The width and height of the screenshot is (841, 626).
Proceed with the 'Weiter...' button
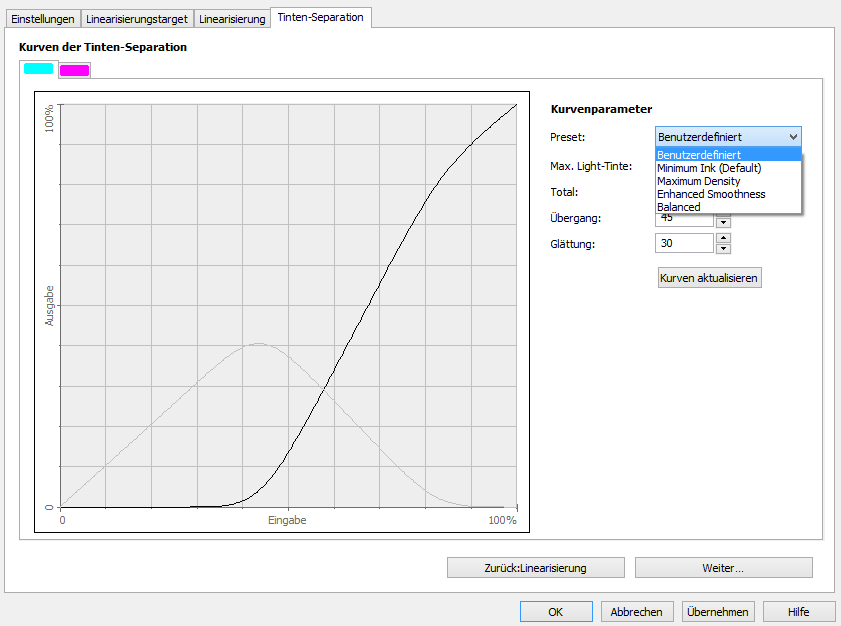click(723, 568)
